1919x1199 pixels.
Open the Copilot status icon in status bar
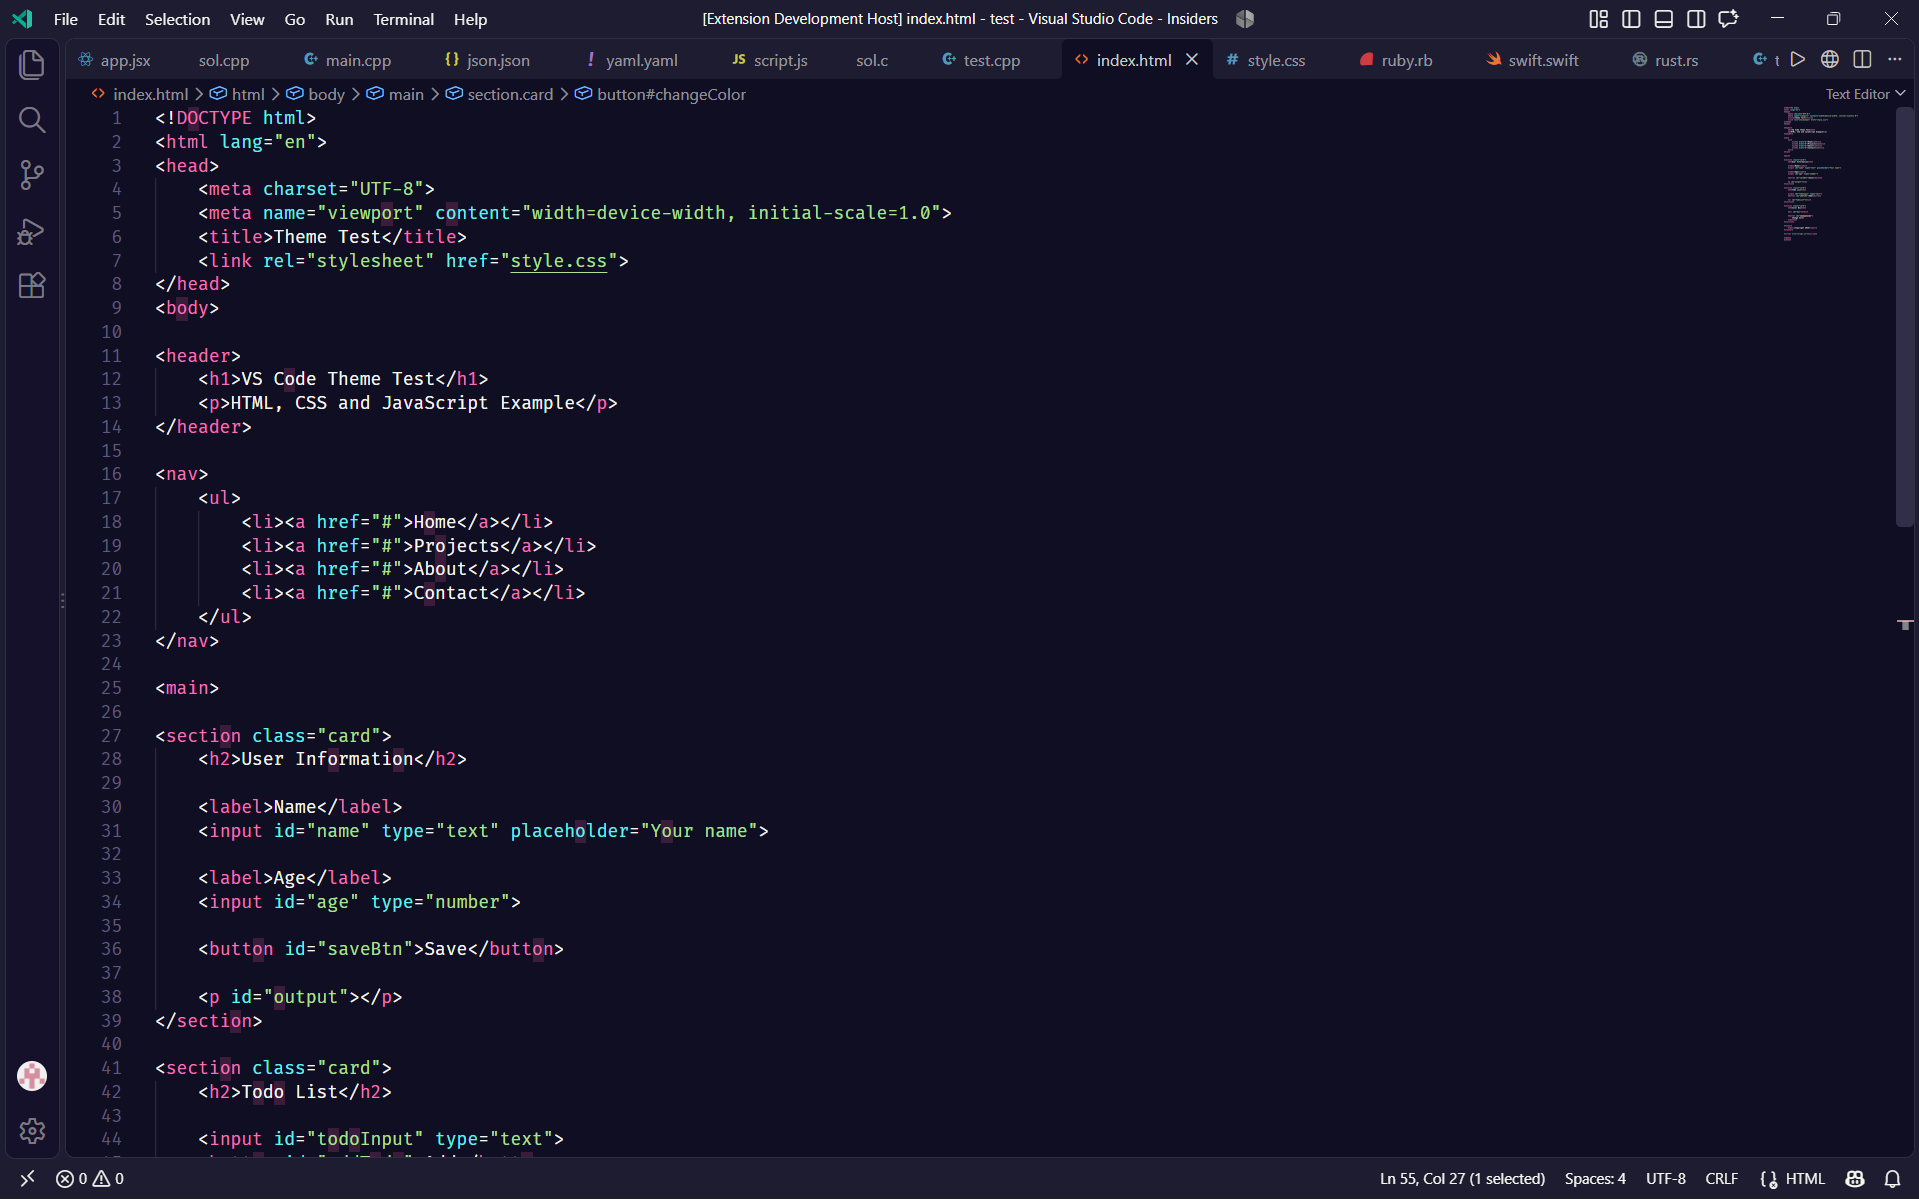point(1855,1179)
